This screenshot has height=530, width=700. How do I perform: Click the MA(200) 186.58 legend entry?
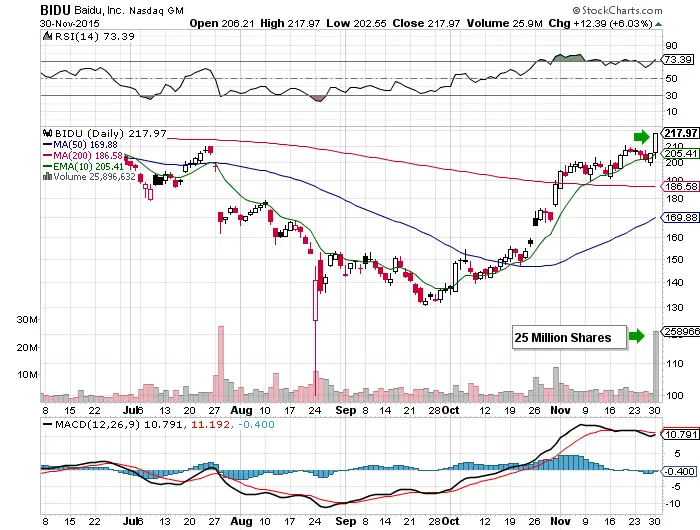pyautogui.click(x=88, y=156)
